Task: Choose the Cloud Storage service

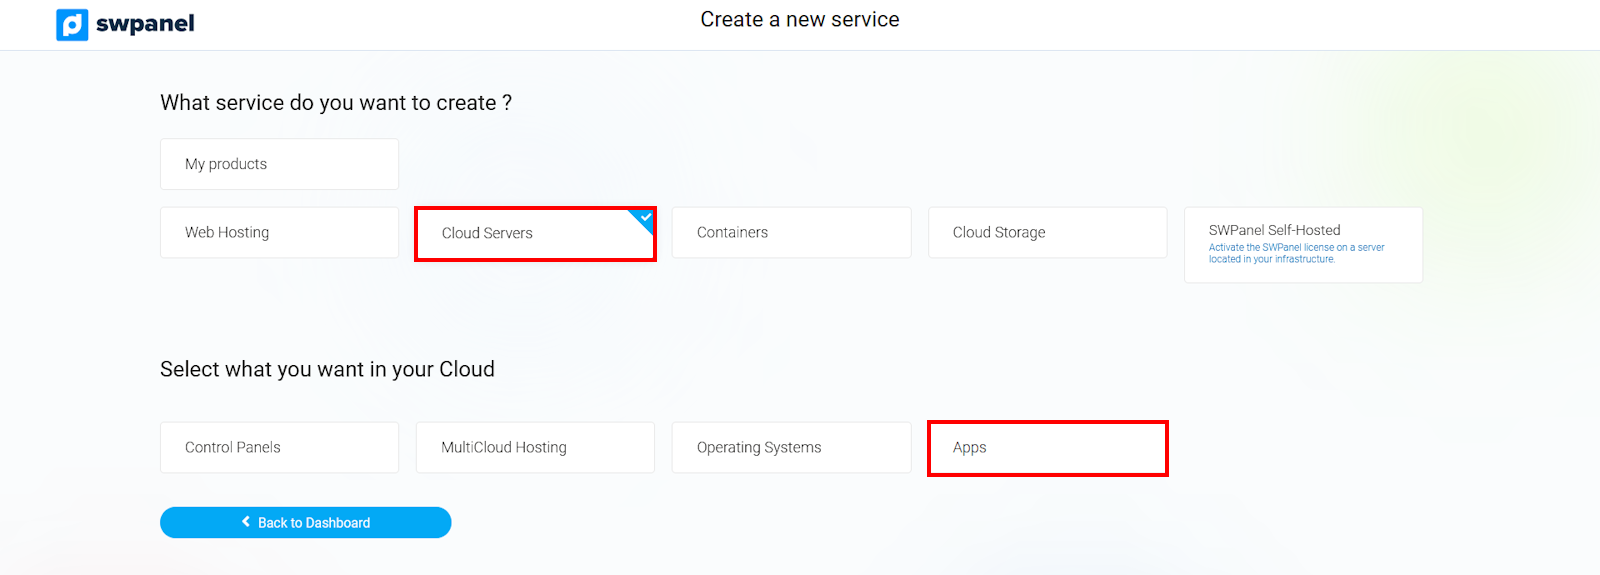Action: 1047,232
